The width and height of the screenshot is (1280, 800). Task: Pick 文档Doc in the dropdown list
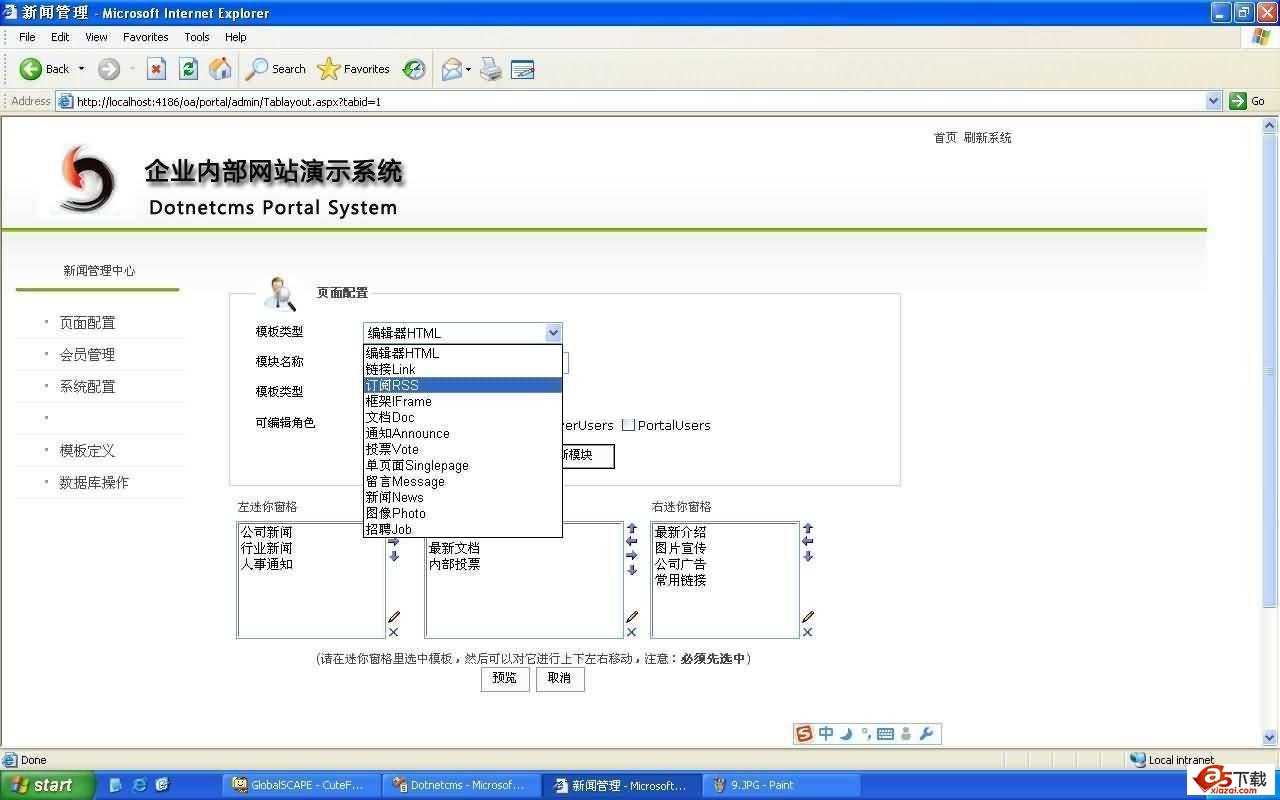click(462, 417)
